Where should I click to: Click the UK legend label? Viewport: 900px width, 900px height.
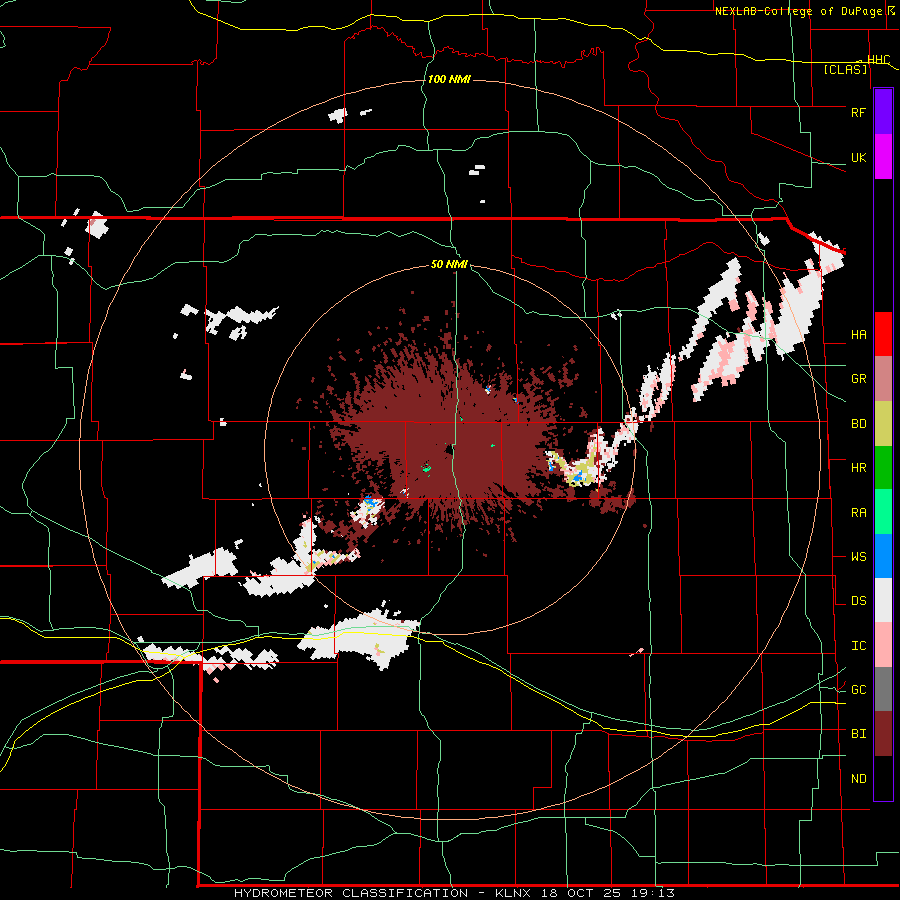[858, 157]
